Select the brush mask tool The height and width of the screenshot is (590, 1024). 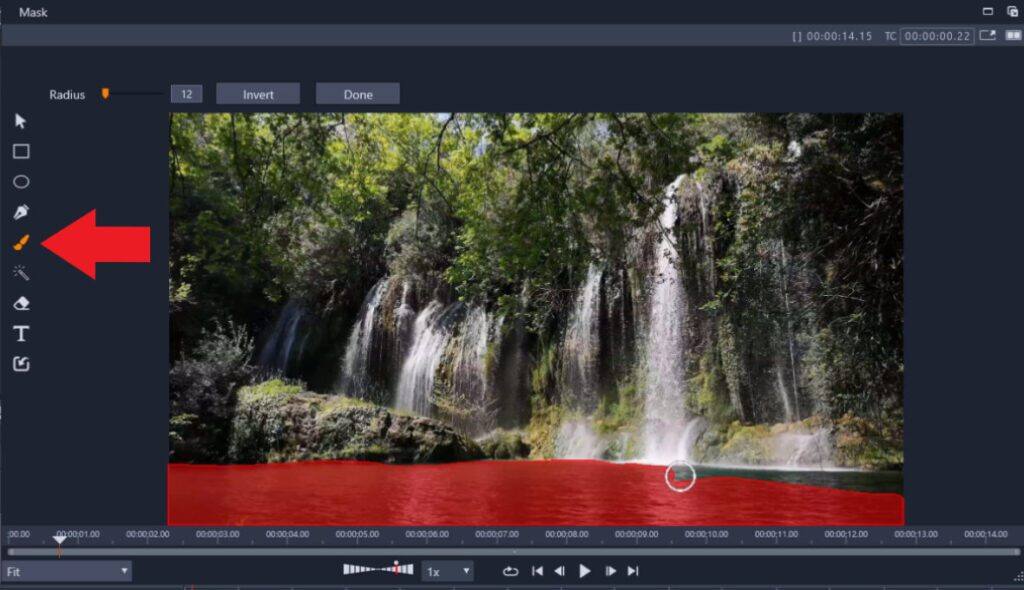[21, 241]
